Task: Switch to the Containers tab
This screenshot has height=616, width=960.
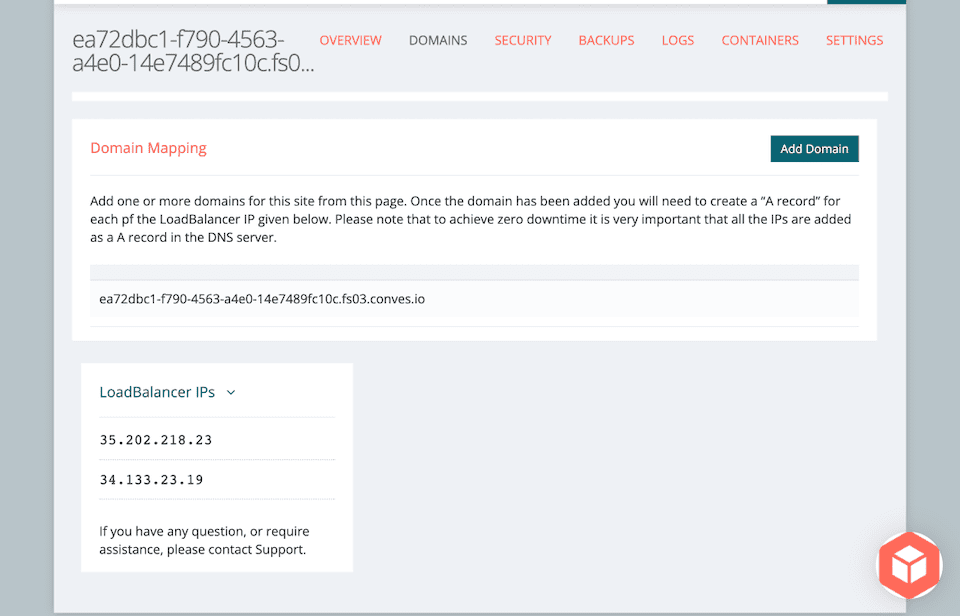Action: [759, 40]
